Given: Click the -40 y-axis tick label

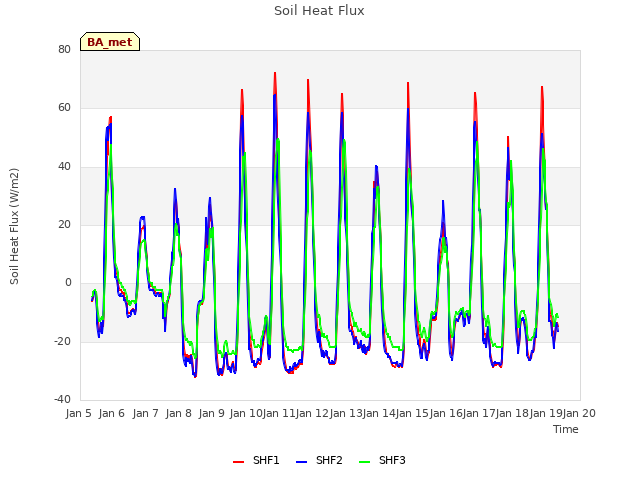Looking at the screenshot, I should [x=62, y=399].
